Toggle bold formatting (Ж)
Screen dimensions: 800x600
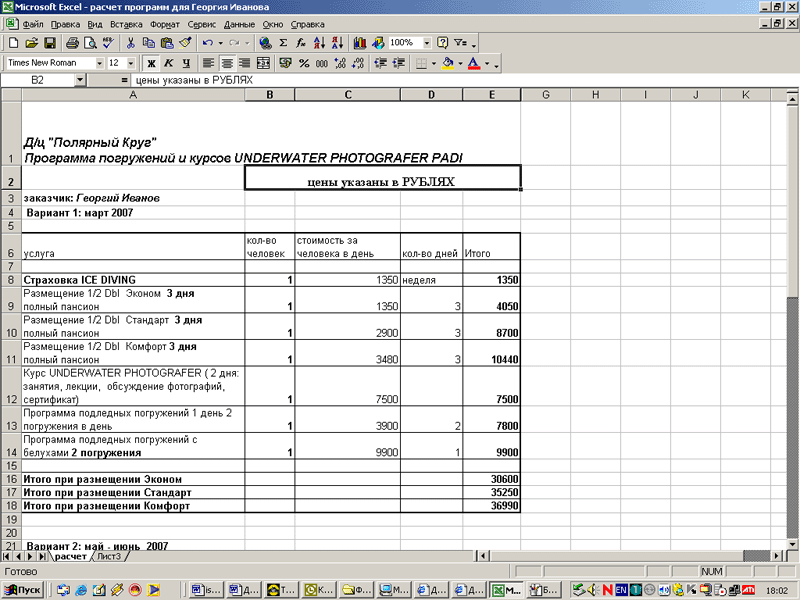151,63
